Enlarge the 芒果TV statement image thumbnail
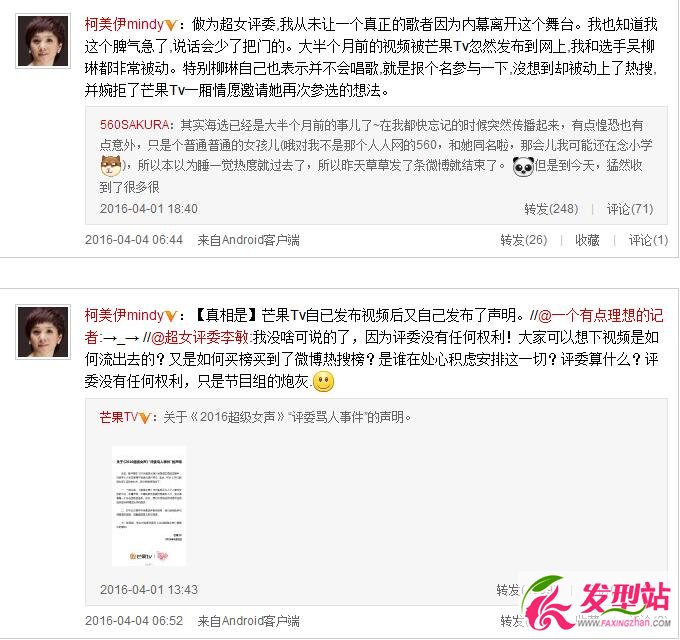The height and width of the screenshot is (640, 680). 149,506
